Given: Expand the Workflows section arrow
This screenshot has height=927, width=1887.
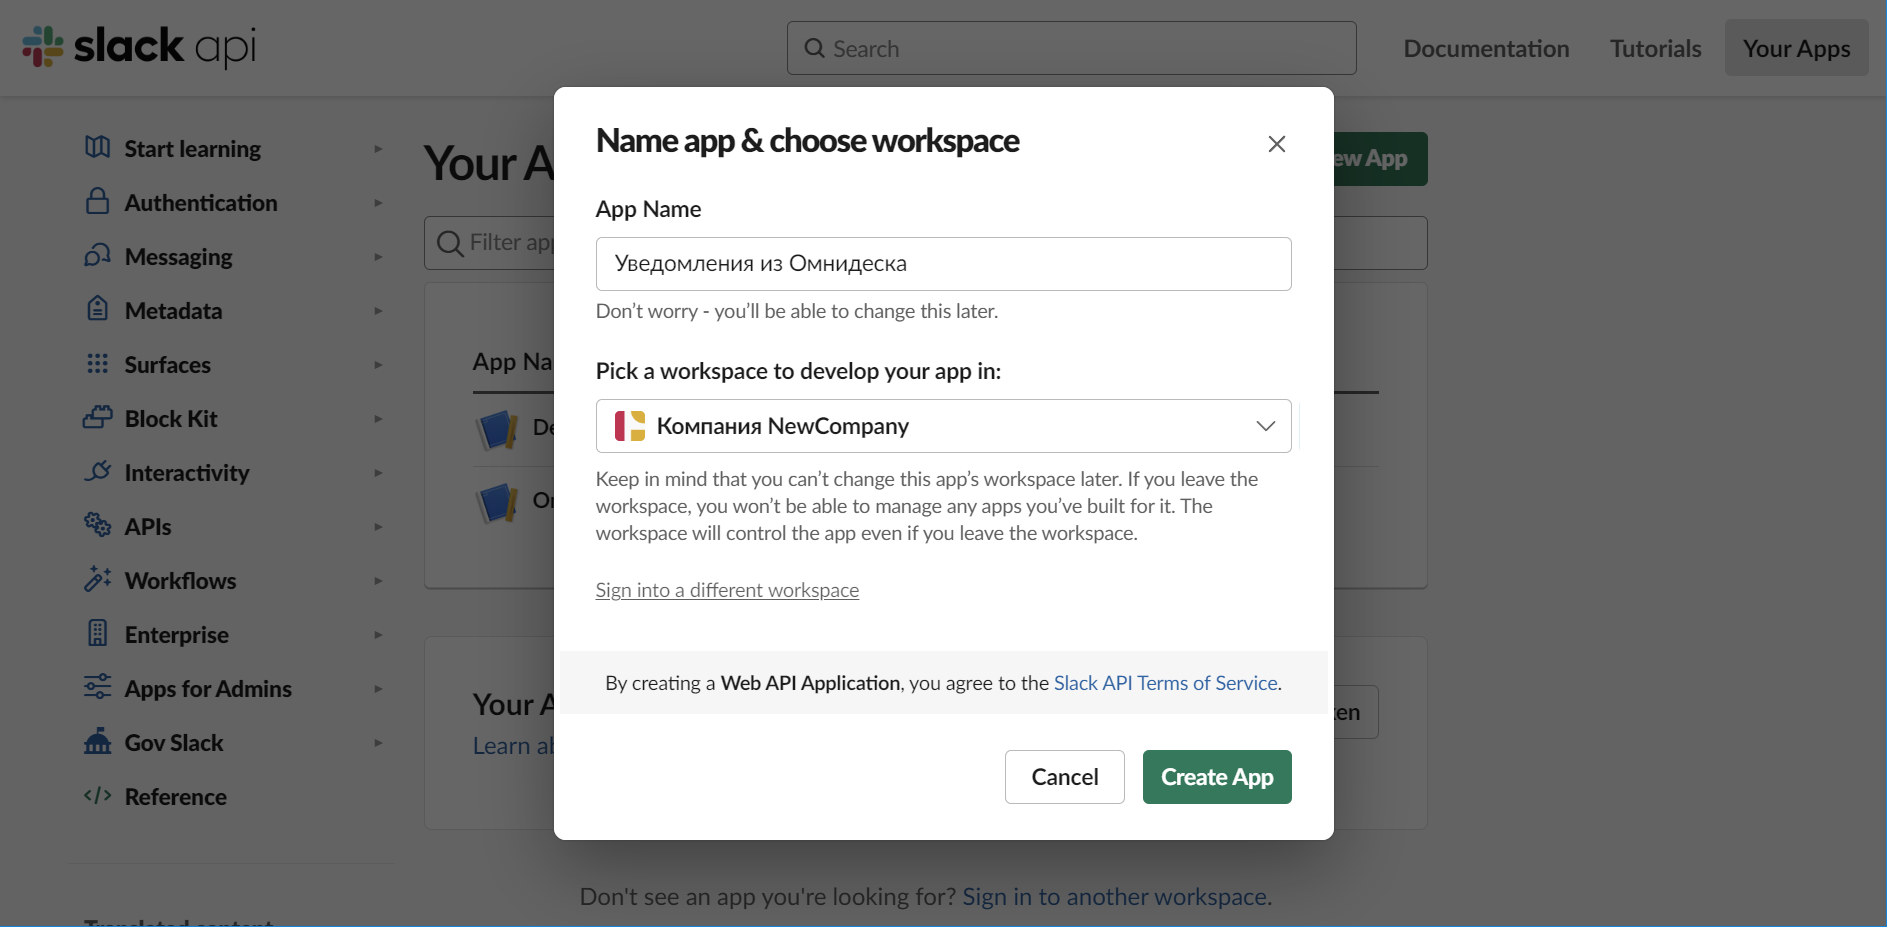Looking at the screenshot, I should (x=378, y=581).
